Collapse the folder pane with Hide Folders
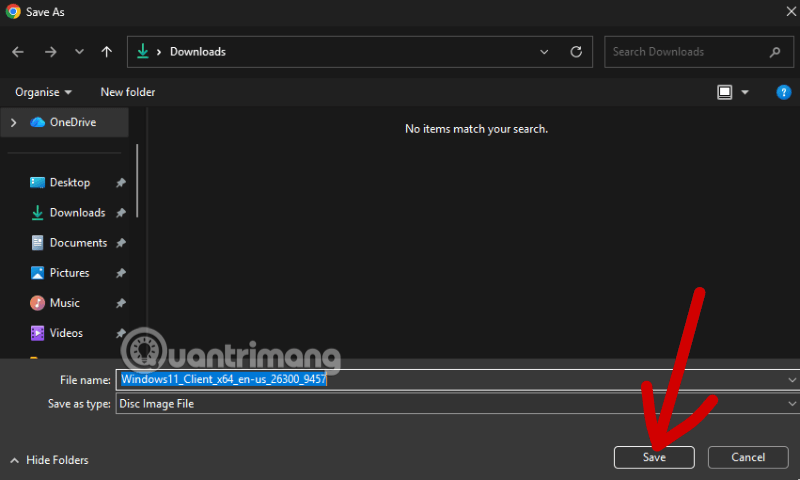This screenshot has height=480, width=800. (49, 460)
